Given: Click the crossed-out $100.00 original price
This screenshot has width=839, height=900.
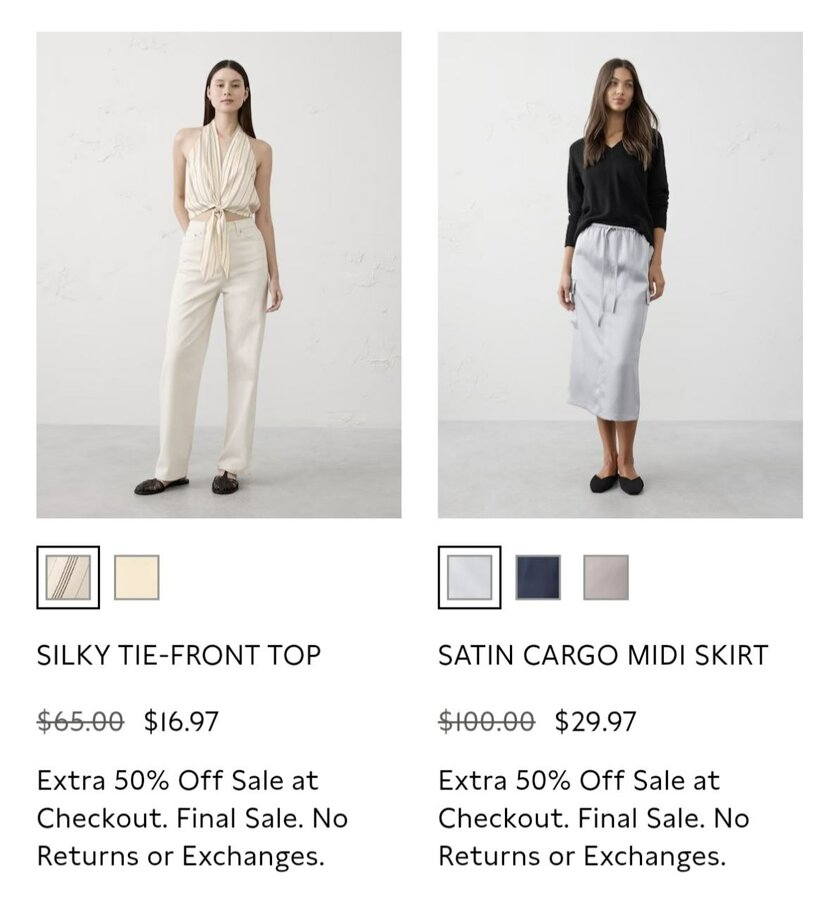Looking at the screenshot, I should point(487,721).
